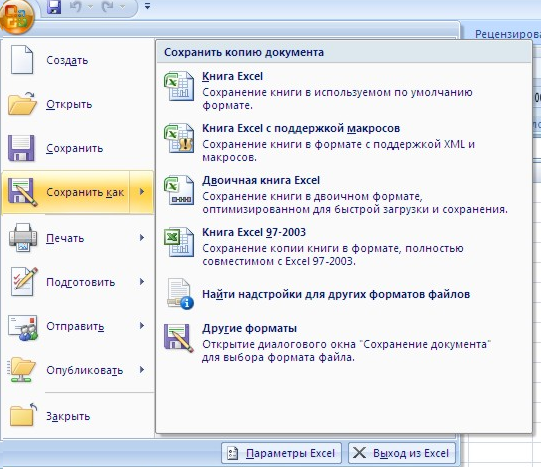Save as Книга Excel default format

point(344,90)
